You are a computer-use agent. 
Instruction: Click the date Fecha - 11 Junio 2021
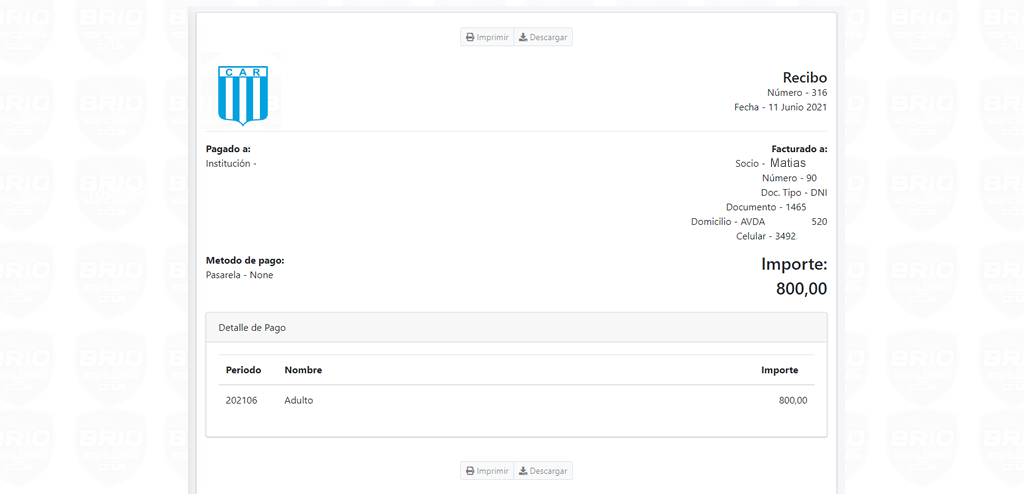tap(780, 107)
